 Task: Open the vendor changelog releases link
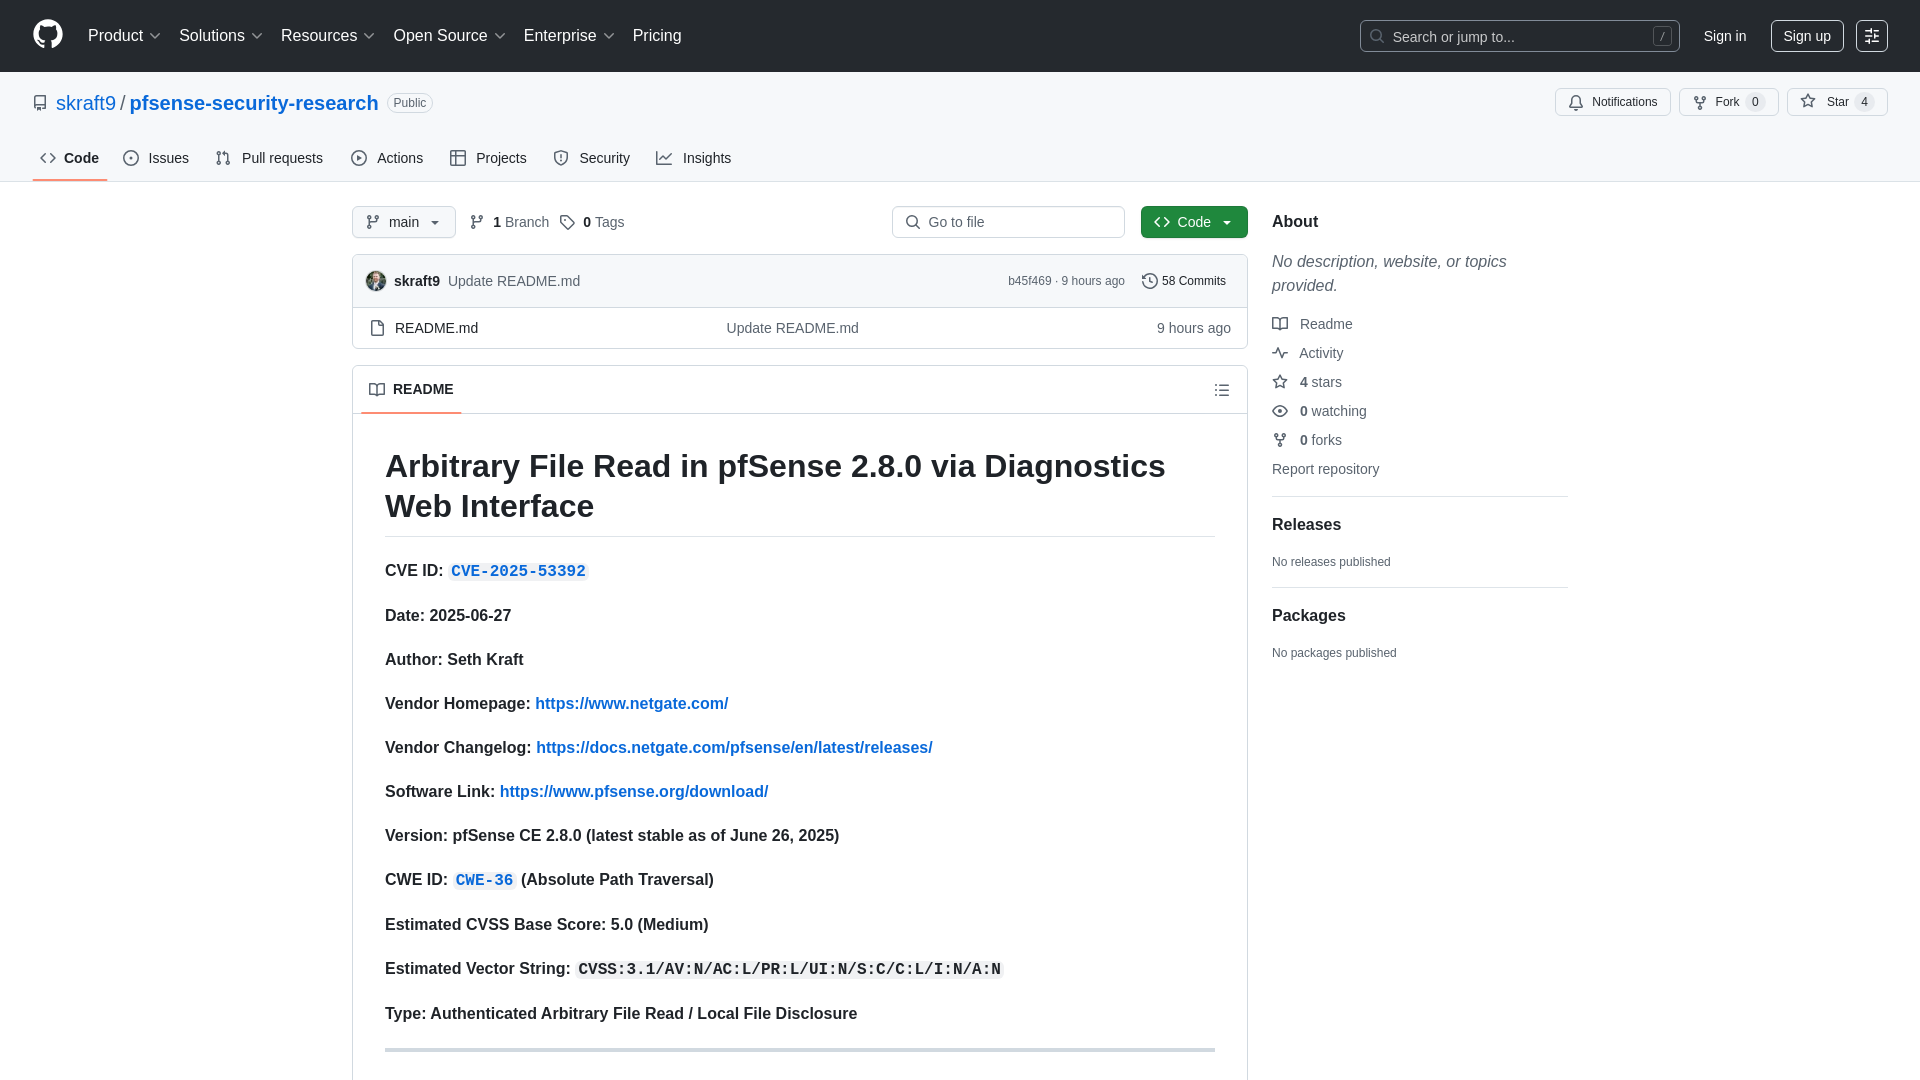pos(734,748)
